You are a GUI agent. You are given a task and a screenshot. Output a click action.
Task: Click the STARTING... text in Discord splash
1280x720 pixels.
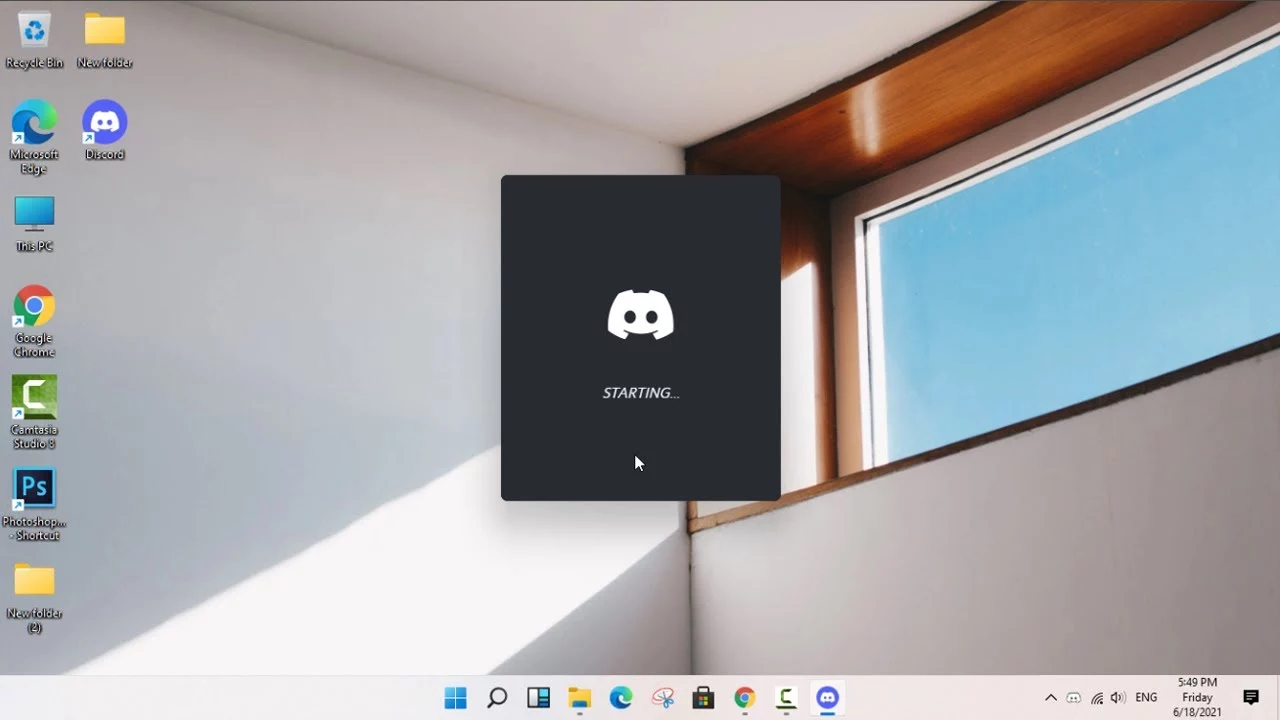(641, 393)
